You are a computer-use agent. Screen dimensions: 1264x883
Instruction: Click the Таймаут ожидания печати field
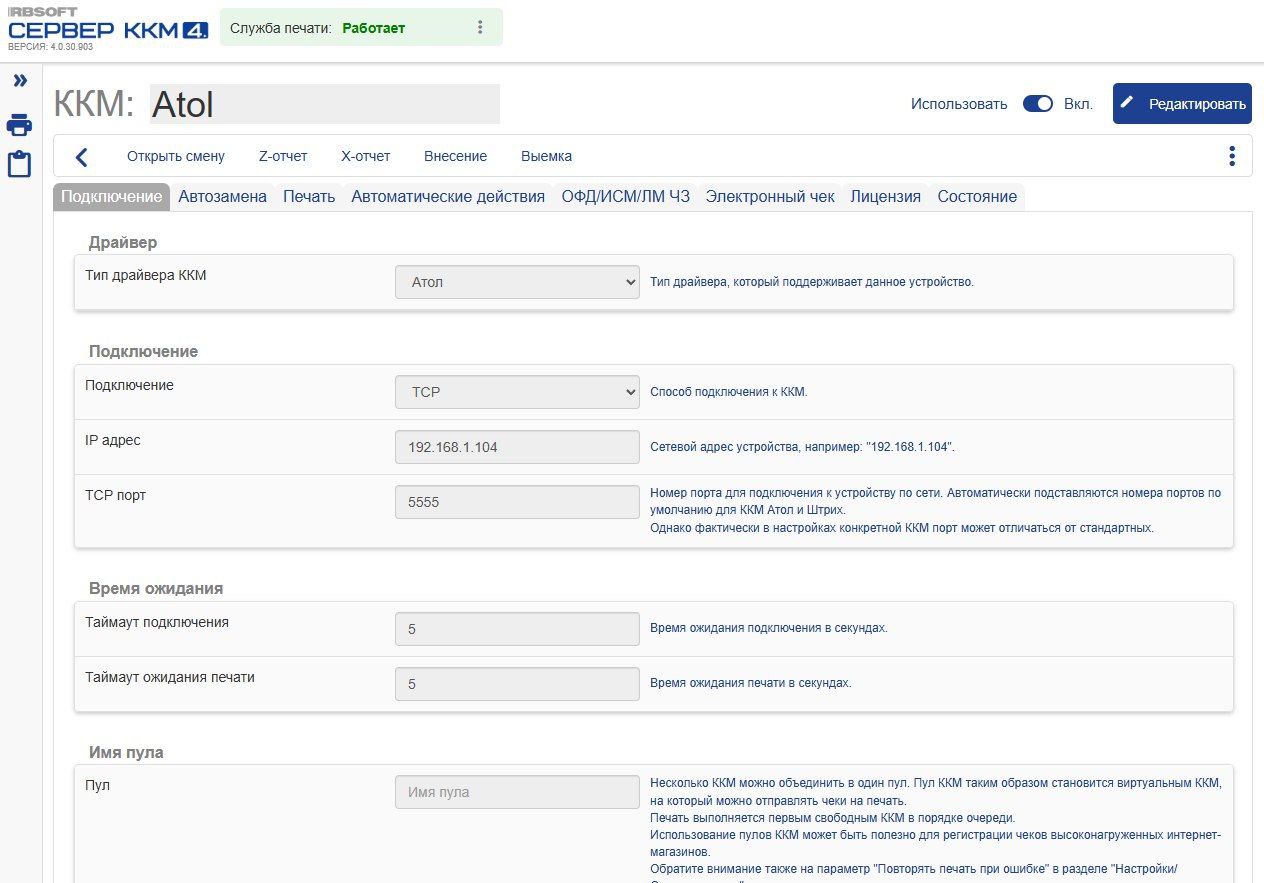coord(518,684)
